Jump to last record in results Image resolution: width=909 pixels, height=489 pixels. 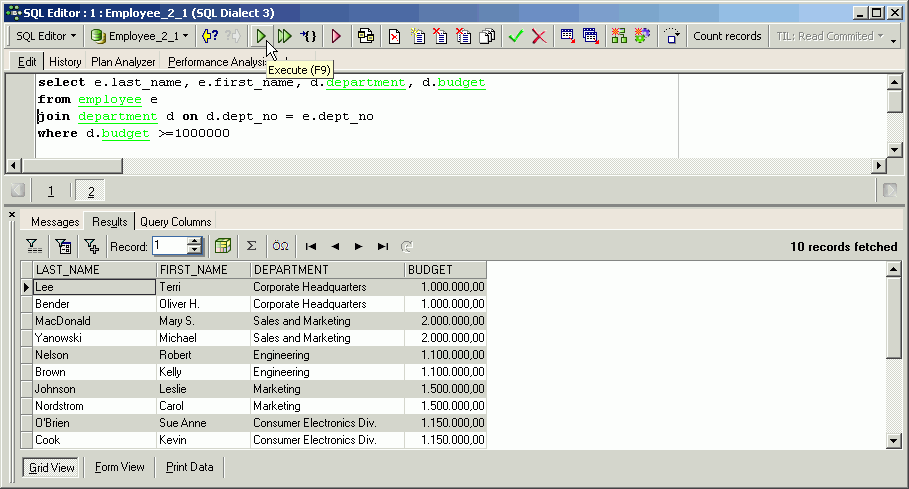point(383,246)
